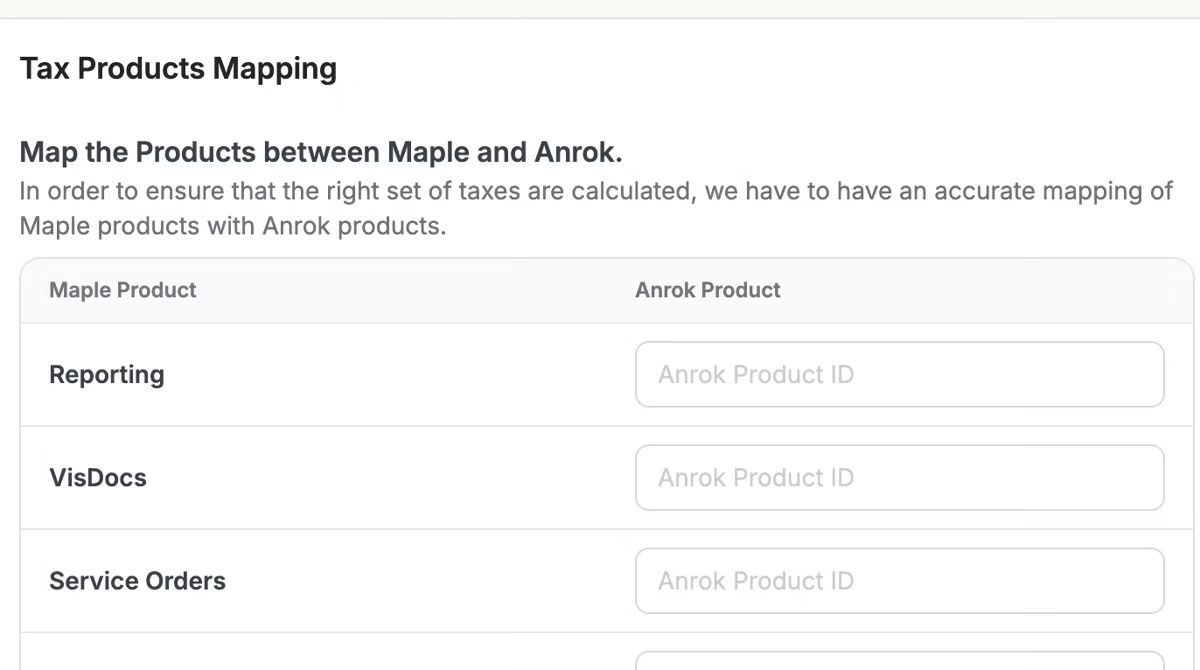Click the Anrok Product ID field for Reporting
The image size is (1200, 670).
pyautogui.click(x=899, y=375)
